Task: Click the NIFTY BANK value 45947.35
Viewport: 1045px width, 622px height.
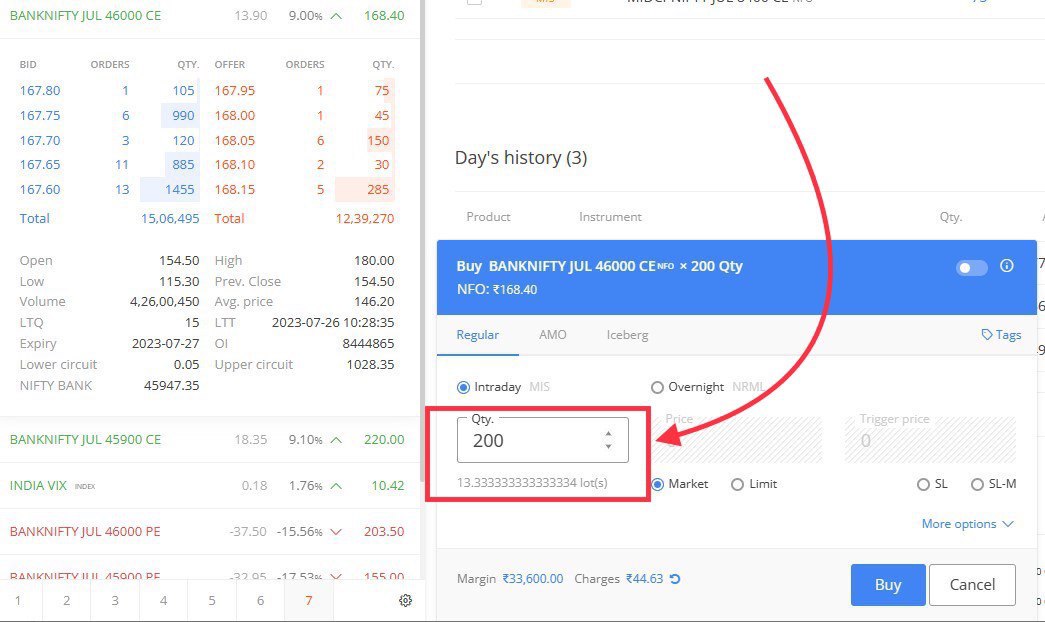Action: pyautogui.click(x=171, y=385)
